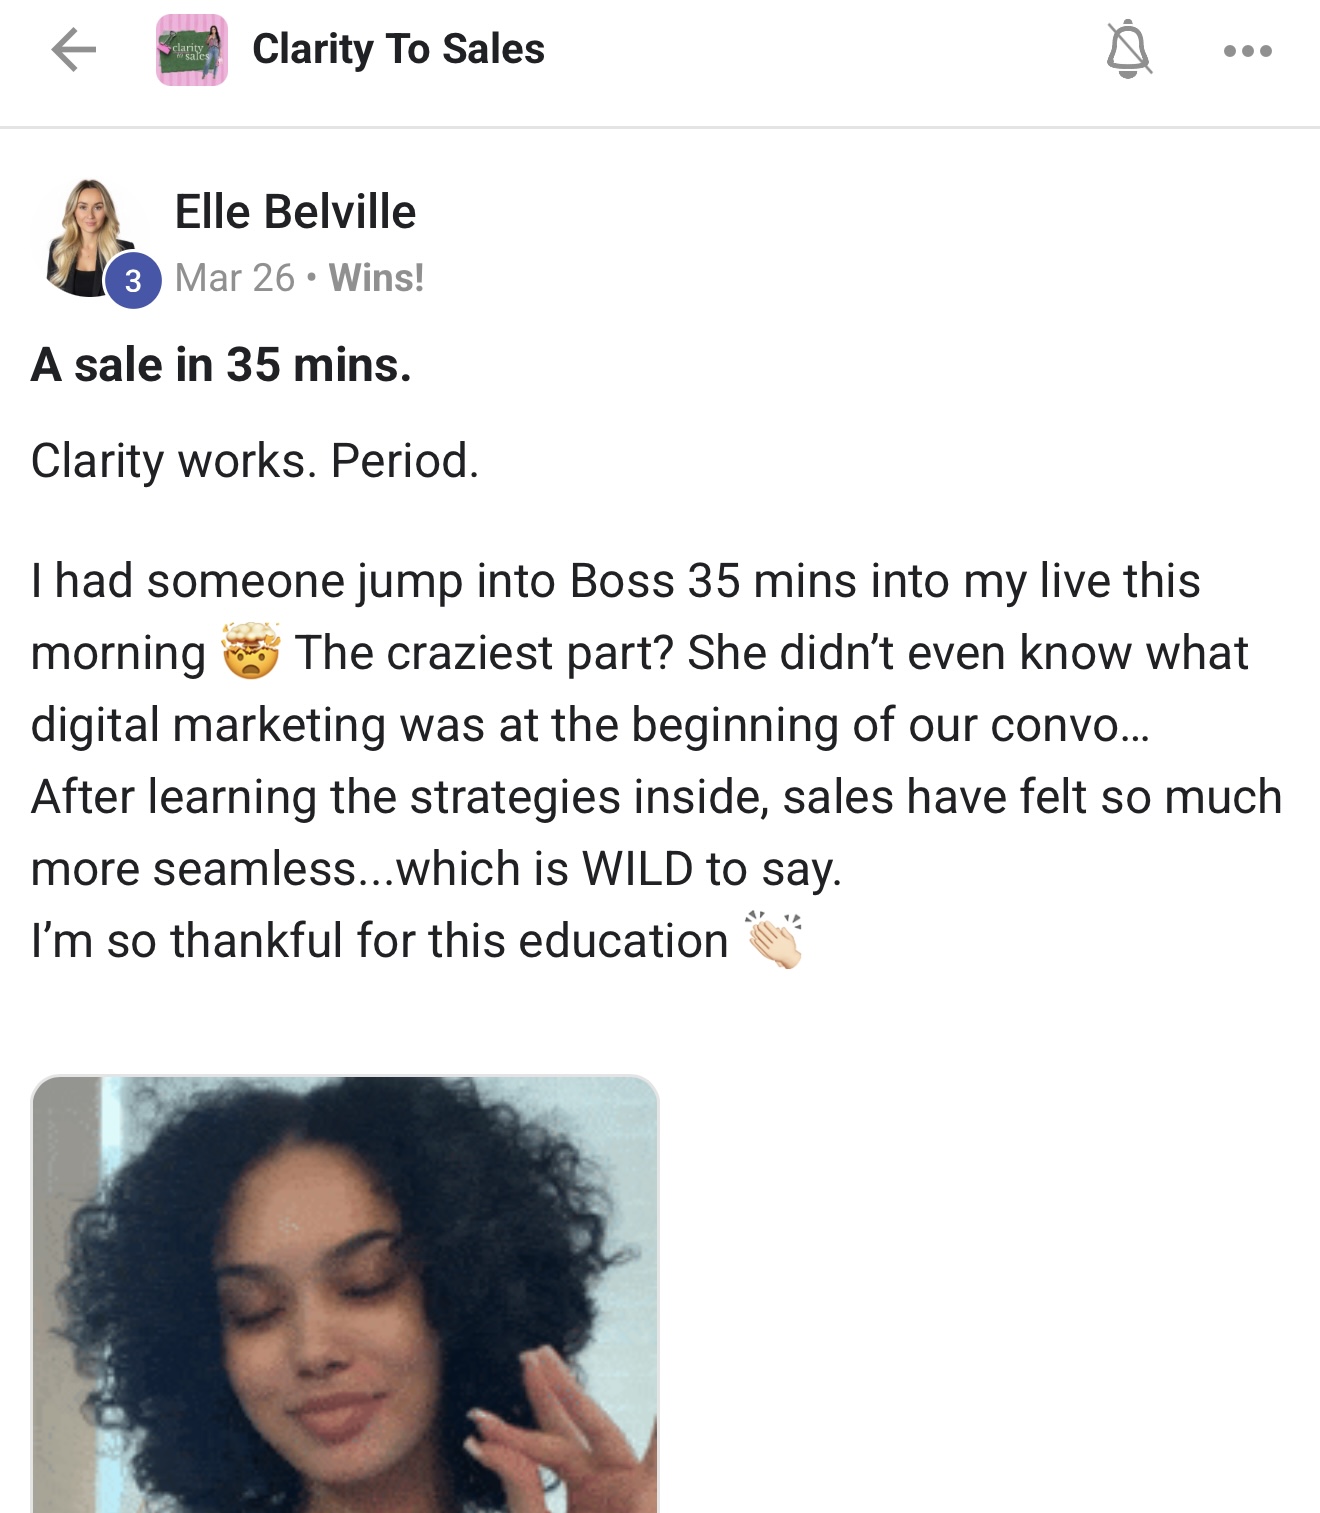This screenshot has width=1320, height=1513.
Task: Select the Clarity To Sales header title
Action: tap(398, 49)
